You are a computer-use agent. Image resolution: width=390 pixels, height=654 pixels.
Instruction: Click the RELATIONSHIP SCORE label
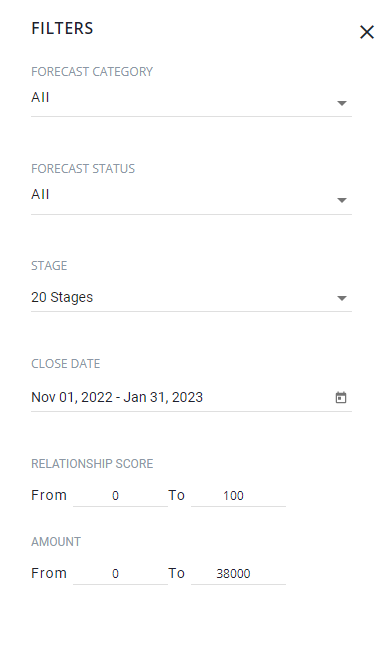pos(92,464)
